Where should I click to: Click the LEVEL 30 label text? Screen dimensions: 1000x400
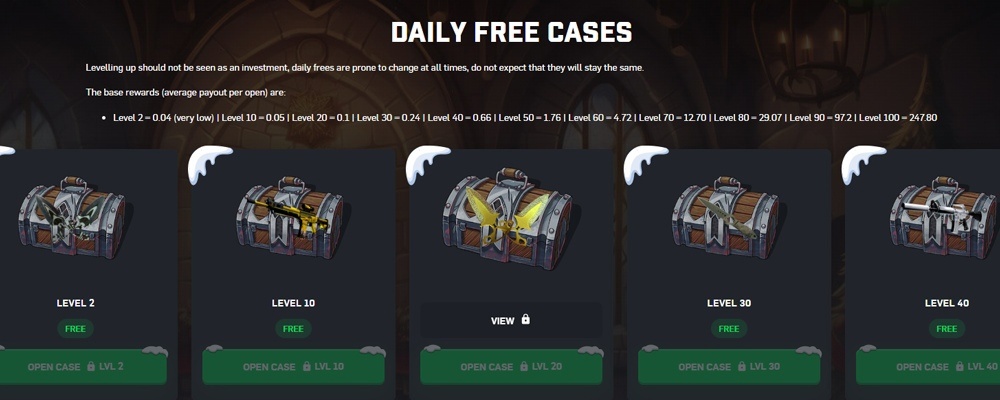point(729,303)
